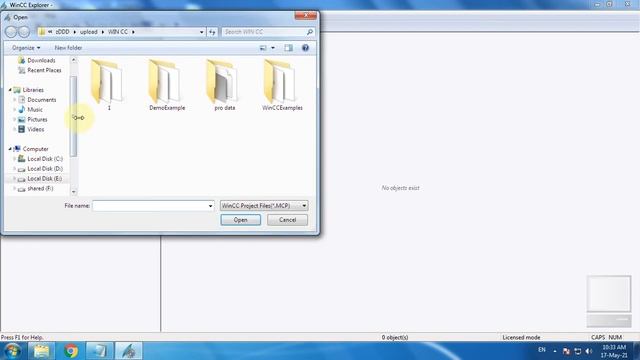Click the network tray icon
This screenshot has width=640, height=360.
[x=578, y=351]
